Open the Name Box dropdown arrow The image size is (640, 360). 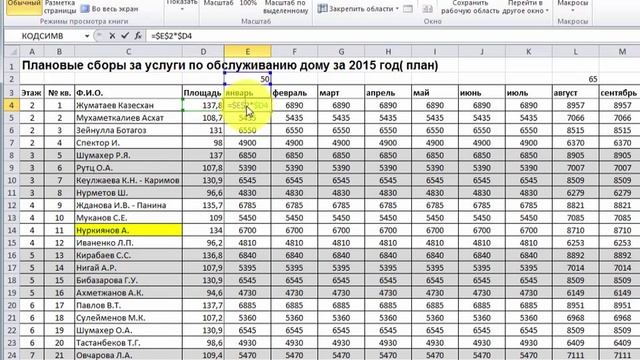pyautogui.click(x=87, y=36)
